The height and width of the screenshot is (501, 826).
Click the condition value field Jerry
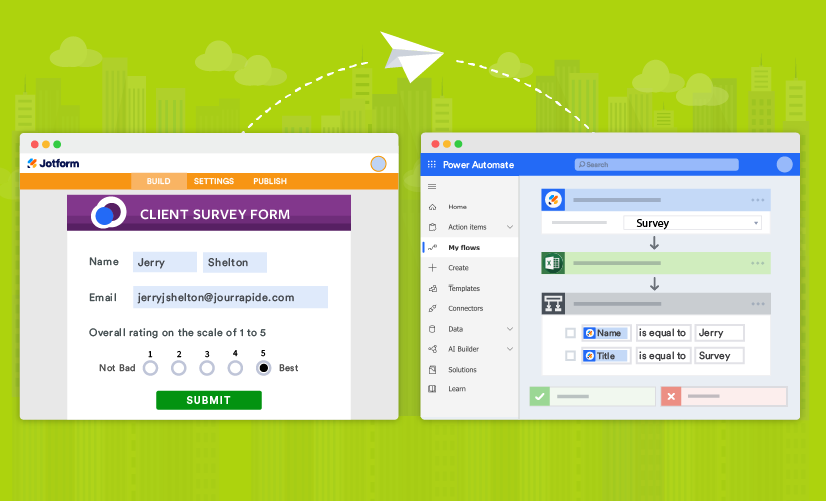pos(719,333)
